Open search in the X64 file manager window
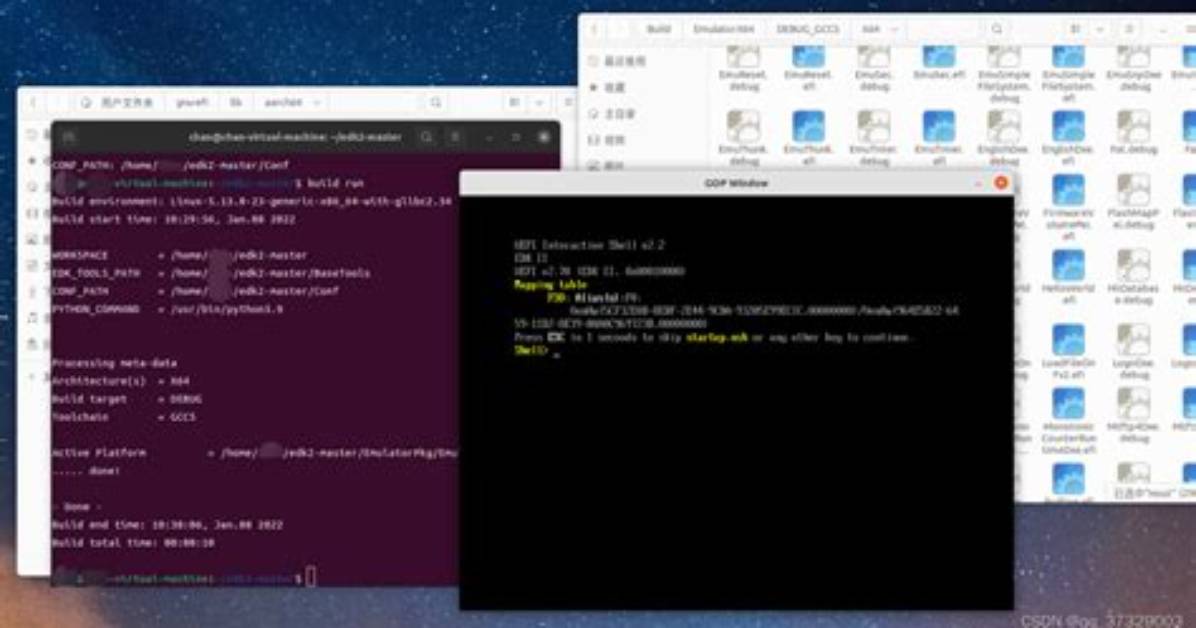Image resolution: width=1196 pixels, height=628 pixels. coord(997,29)
